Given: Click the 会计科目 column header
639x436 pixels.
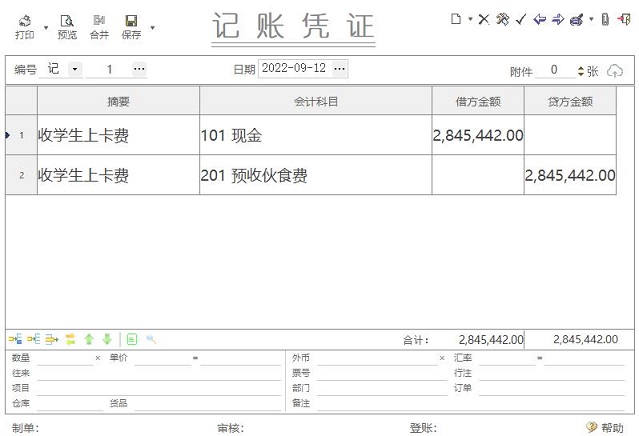Looking at the screenshot, I should click(316, 101).
